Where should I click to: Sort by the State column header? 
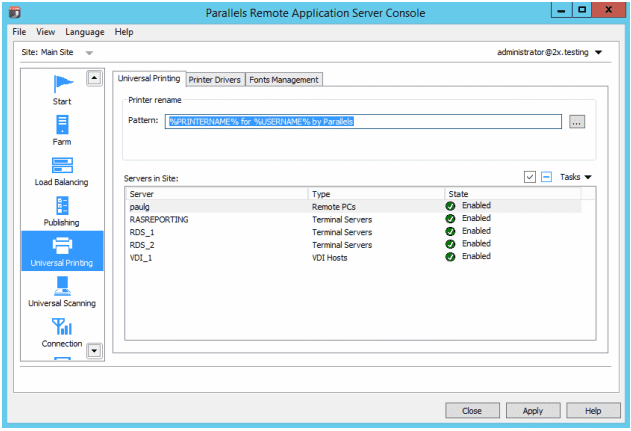click(513, 194)
